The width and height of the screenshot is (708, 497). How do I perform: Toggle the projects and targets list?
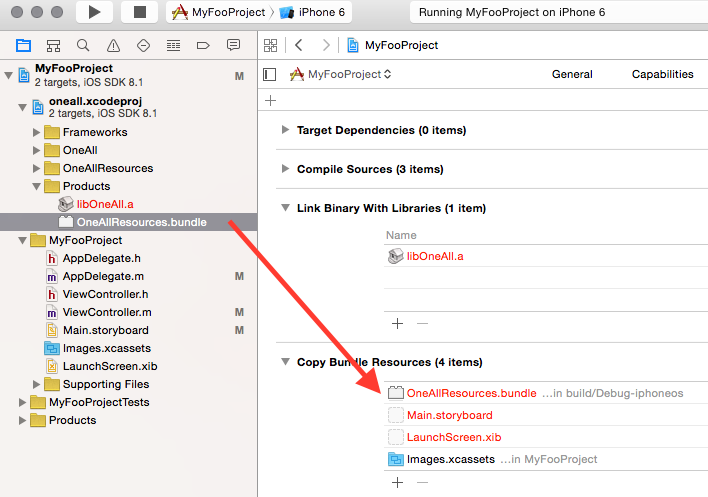pyautogui.click(x=270, y=74)
